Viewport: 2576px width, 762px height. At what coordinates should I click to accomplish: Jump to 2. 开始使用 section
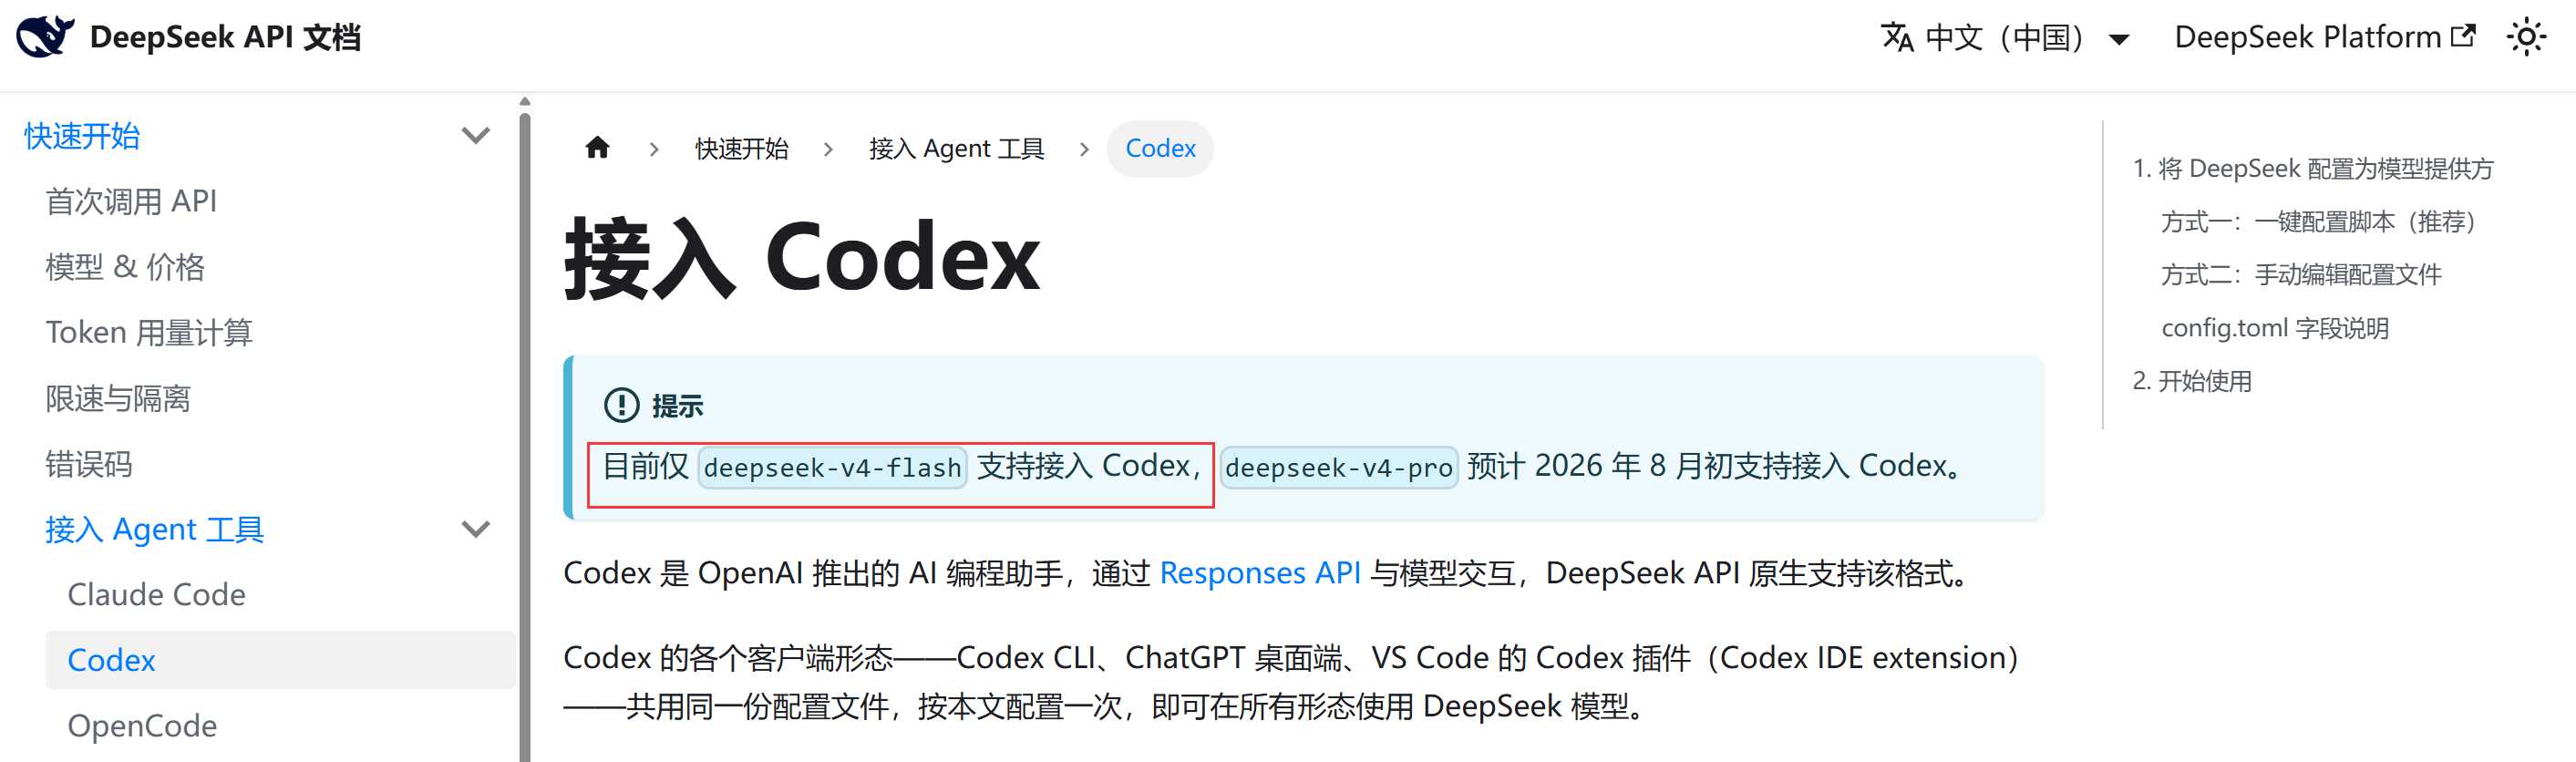[x=2192, y=381]
